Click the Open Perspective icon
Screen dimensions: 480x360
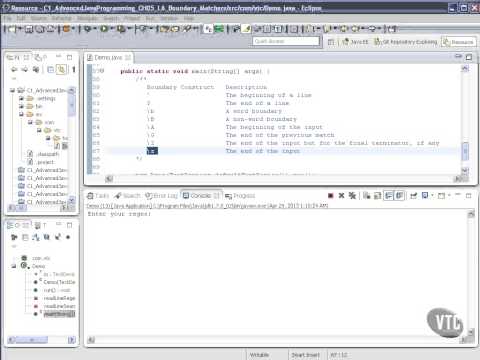331,42
